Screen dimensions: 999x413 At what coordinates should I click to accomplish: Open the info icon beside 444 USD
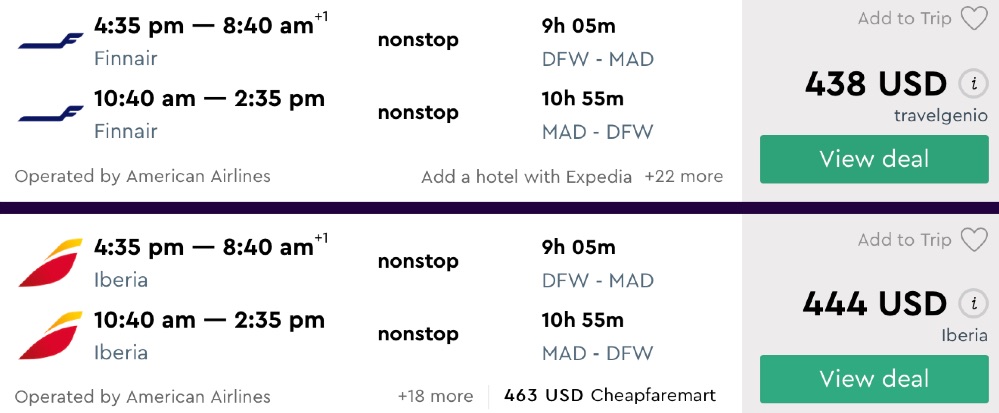(x=969, y=304)
